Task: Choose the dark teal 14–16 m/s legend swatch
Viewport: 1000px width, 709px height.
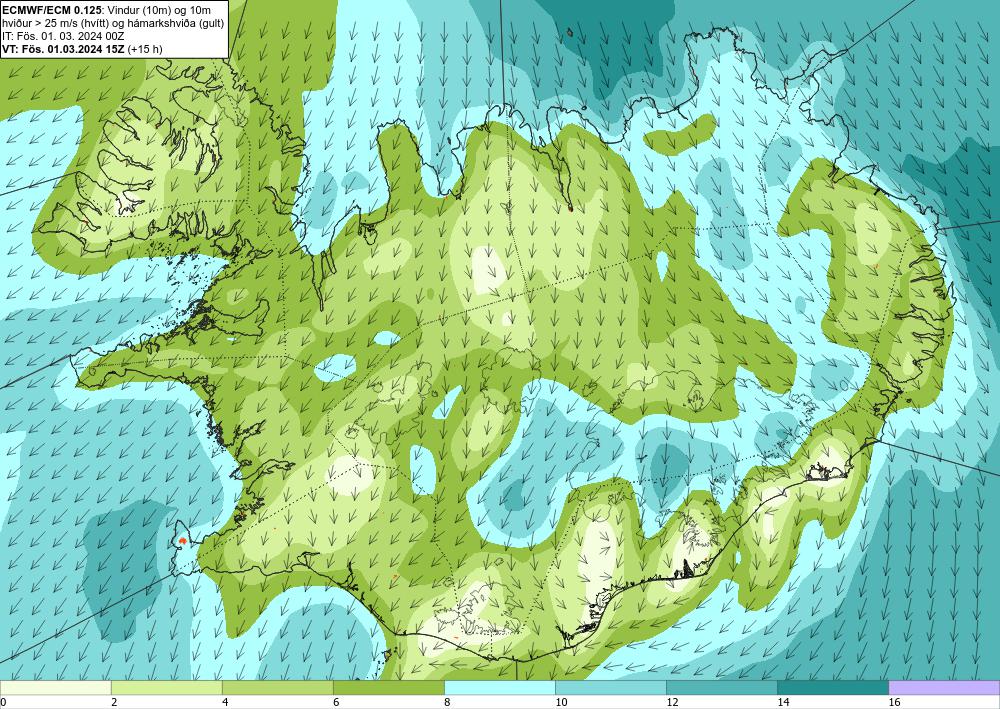Action: tap(833, 688)
